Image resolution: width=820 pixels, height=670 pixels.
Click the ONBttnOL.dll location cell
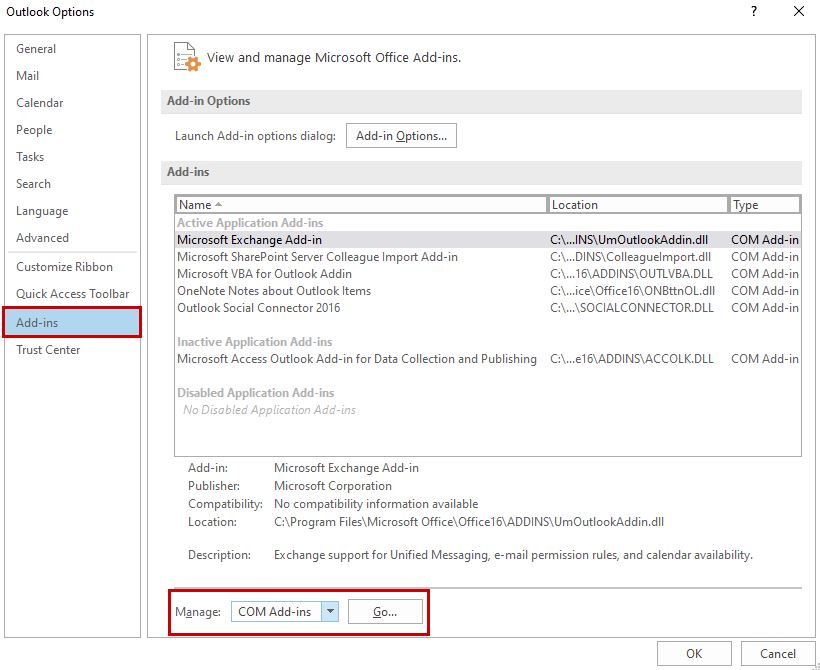click(632, 291)
